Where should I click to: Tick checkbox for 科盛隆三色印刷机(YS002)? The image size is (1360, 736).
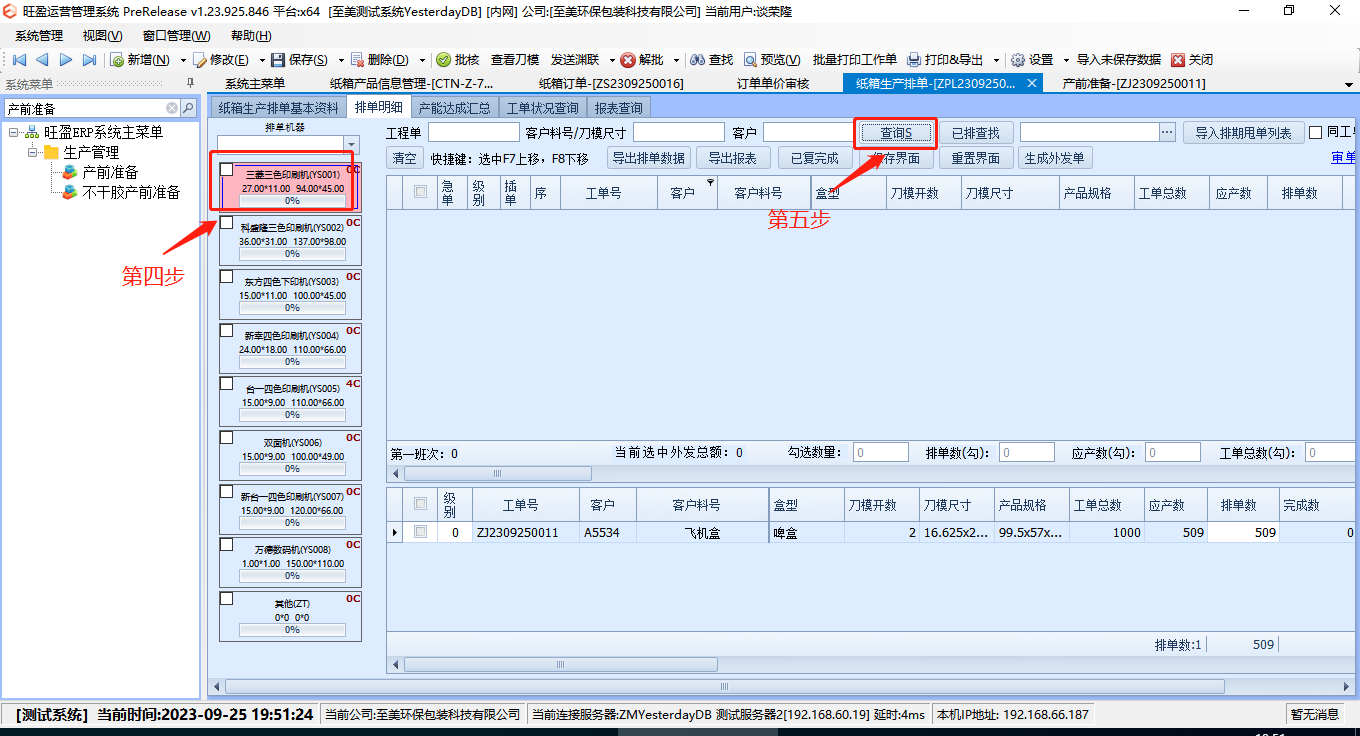pyautogui.click(x=227, y=223)
